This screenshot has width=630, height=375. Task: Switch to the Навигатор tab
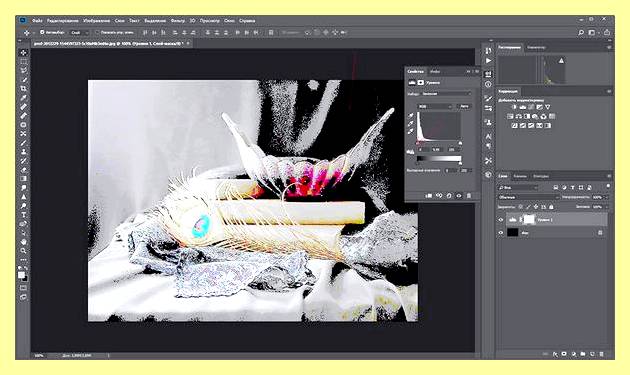(x=536, y=47)
